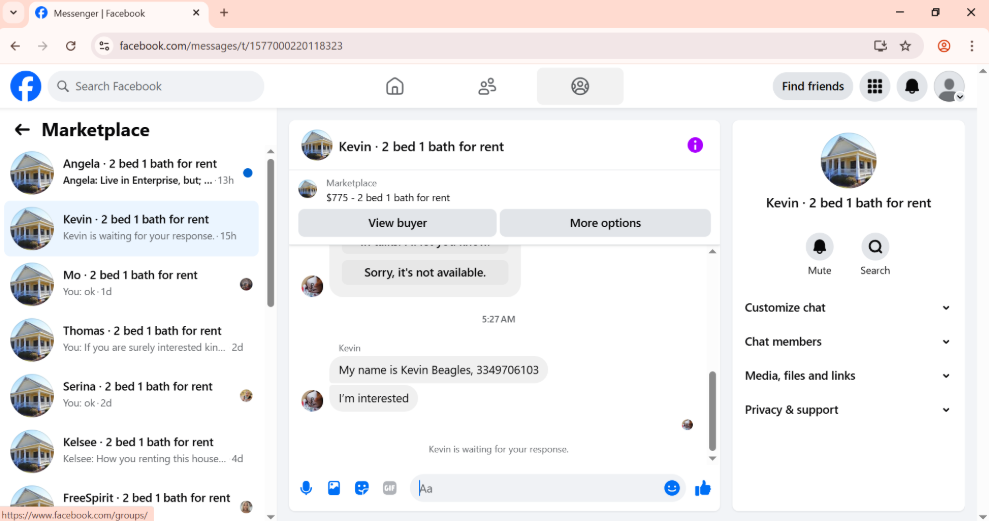
Task: Click the 'I'm interested' message bubble
Action: point(373,399)
